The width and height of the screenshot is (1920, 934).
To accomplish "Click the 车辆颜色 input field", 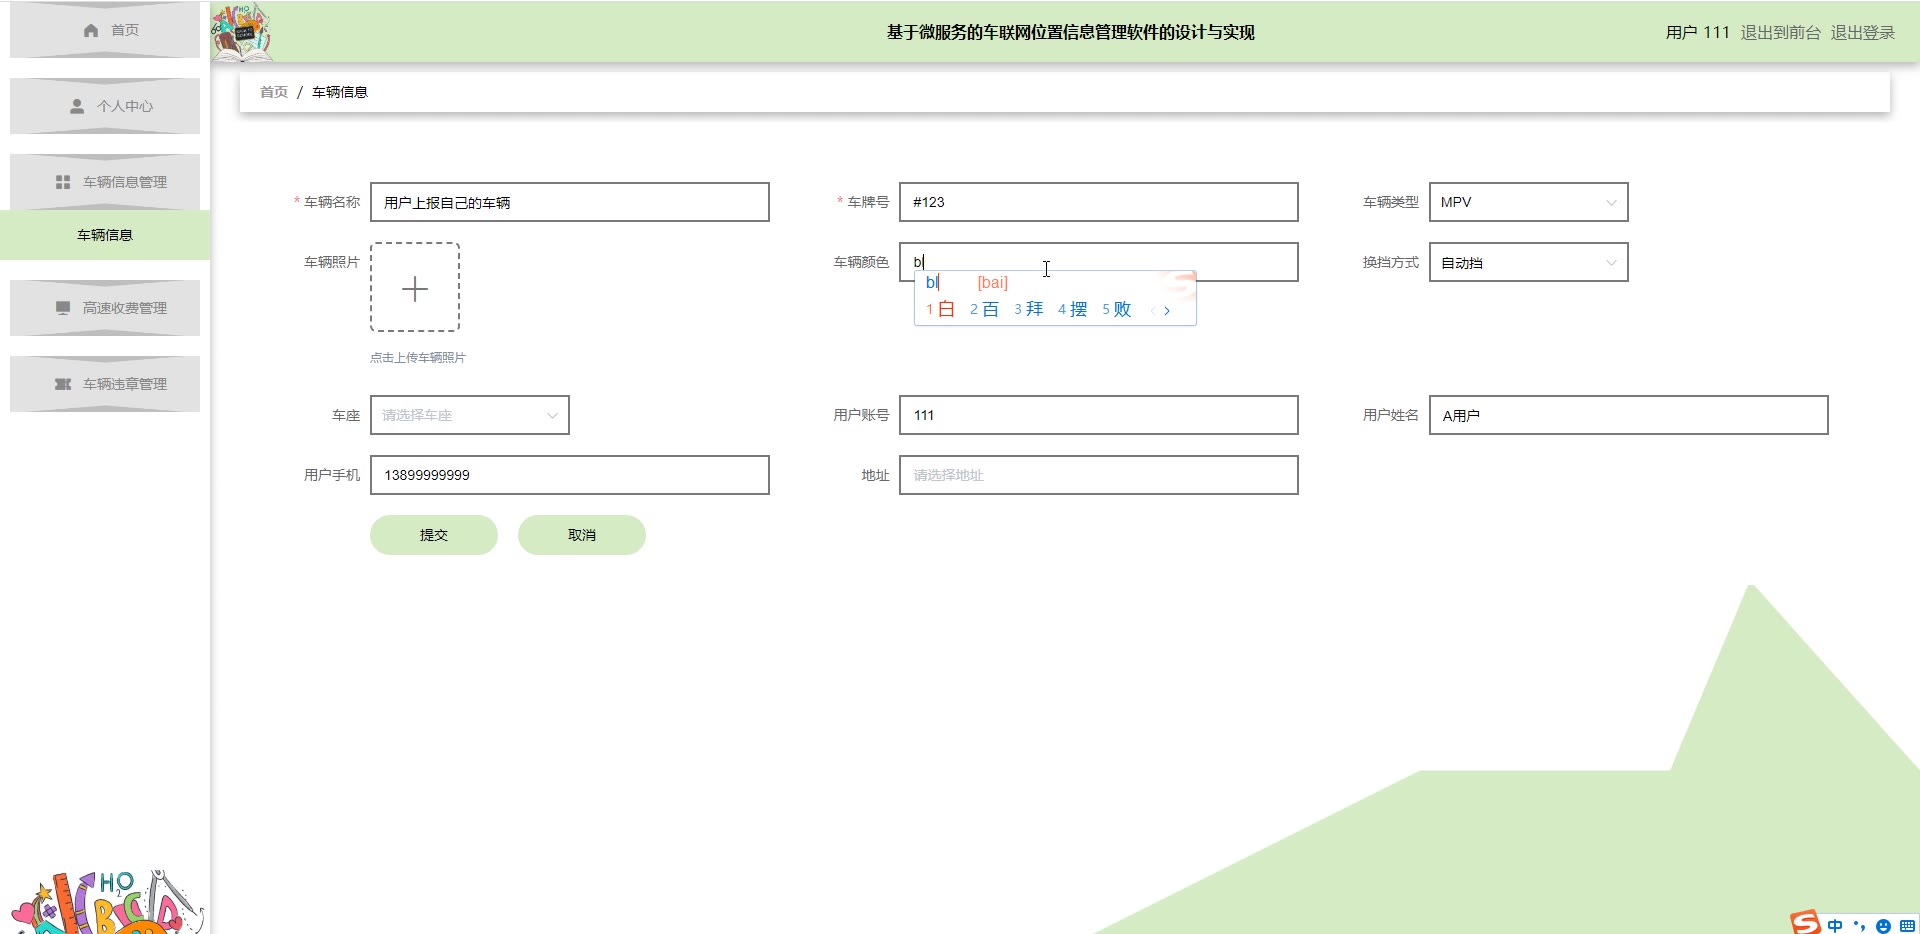I will pyautogui.click(x=1098, y=262).
